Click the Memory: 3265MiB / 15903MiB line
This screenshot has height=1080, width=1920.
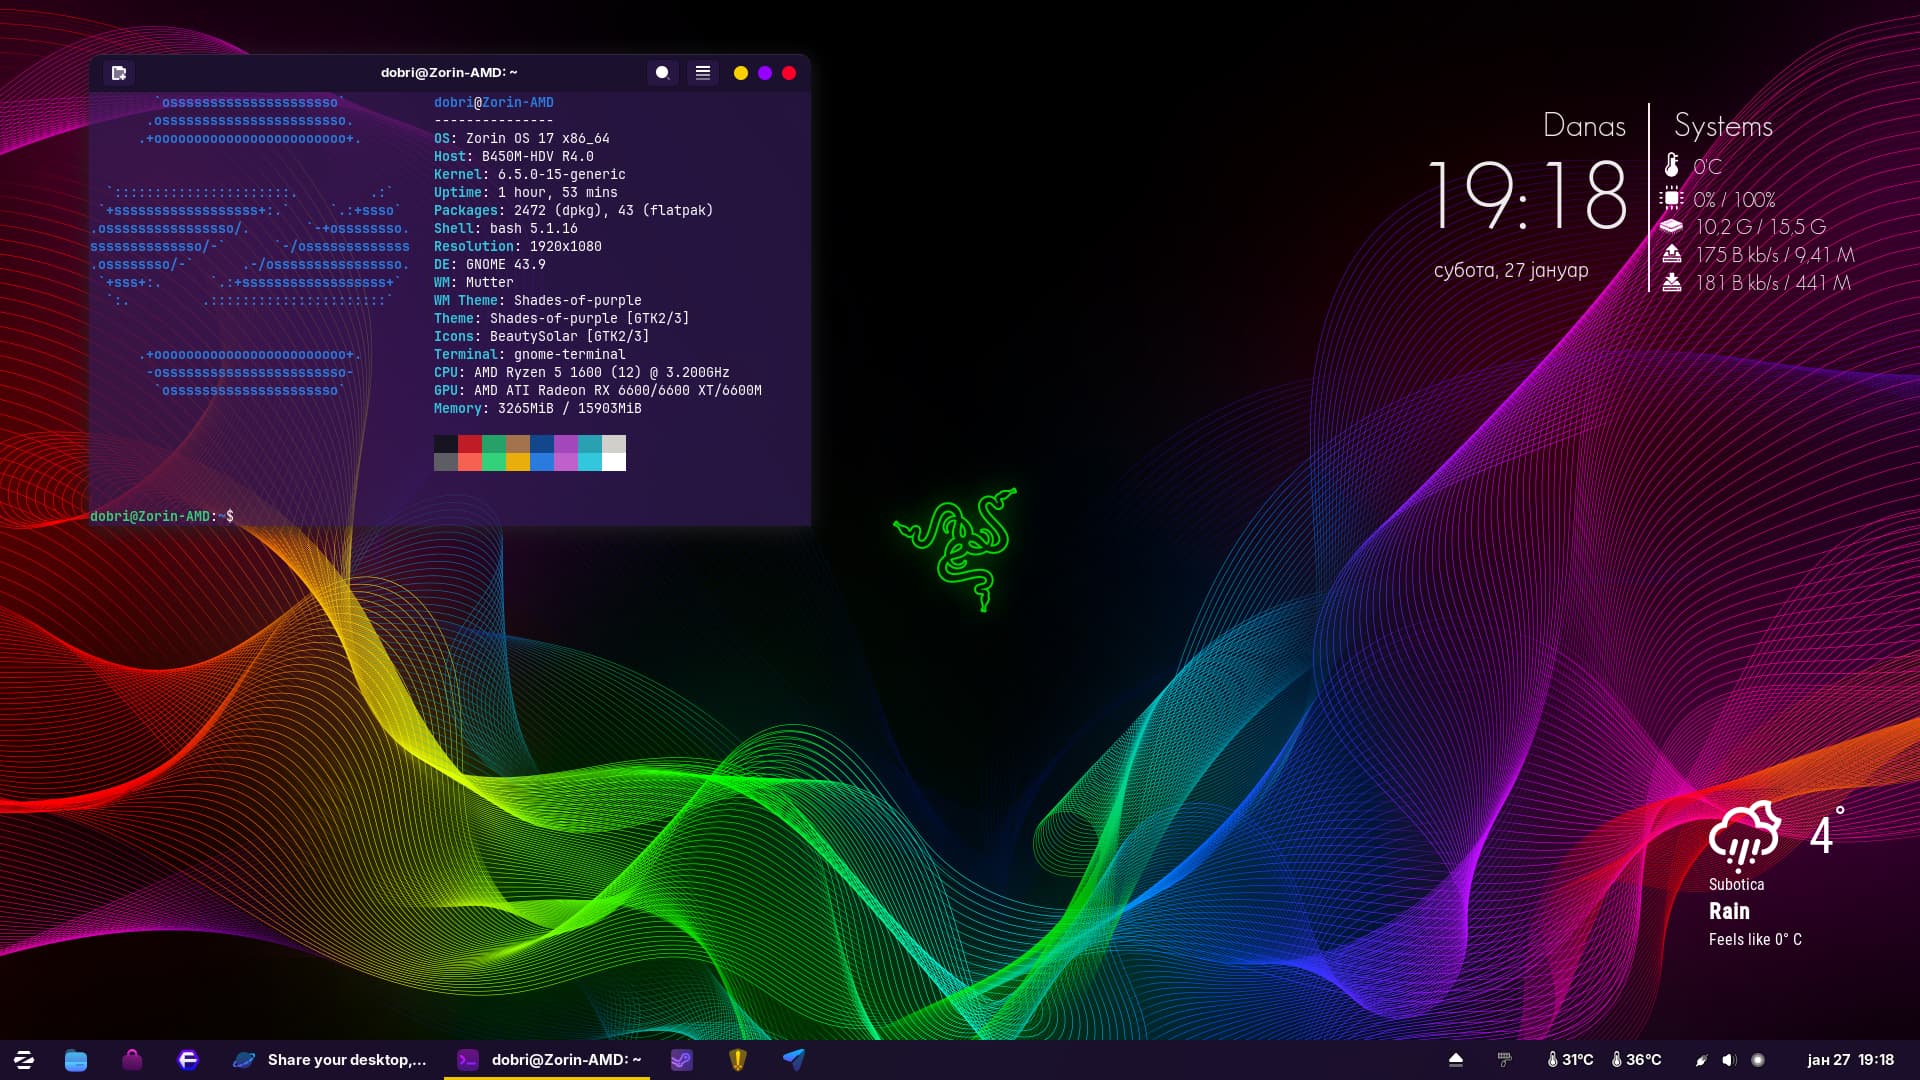tap(538, 409)
